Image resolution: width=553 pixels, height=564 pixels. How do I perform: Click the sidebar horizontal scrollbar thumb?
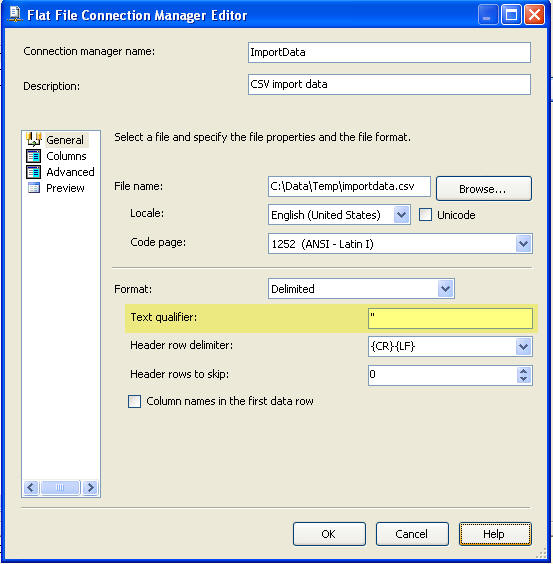click(60, 488)
